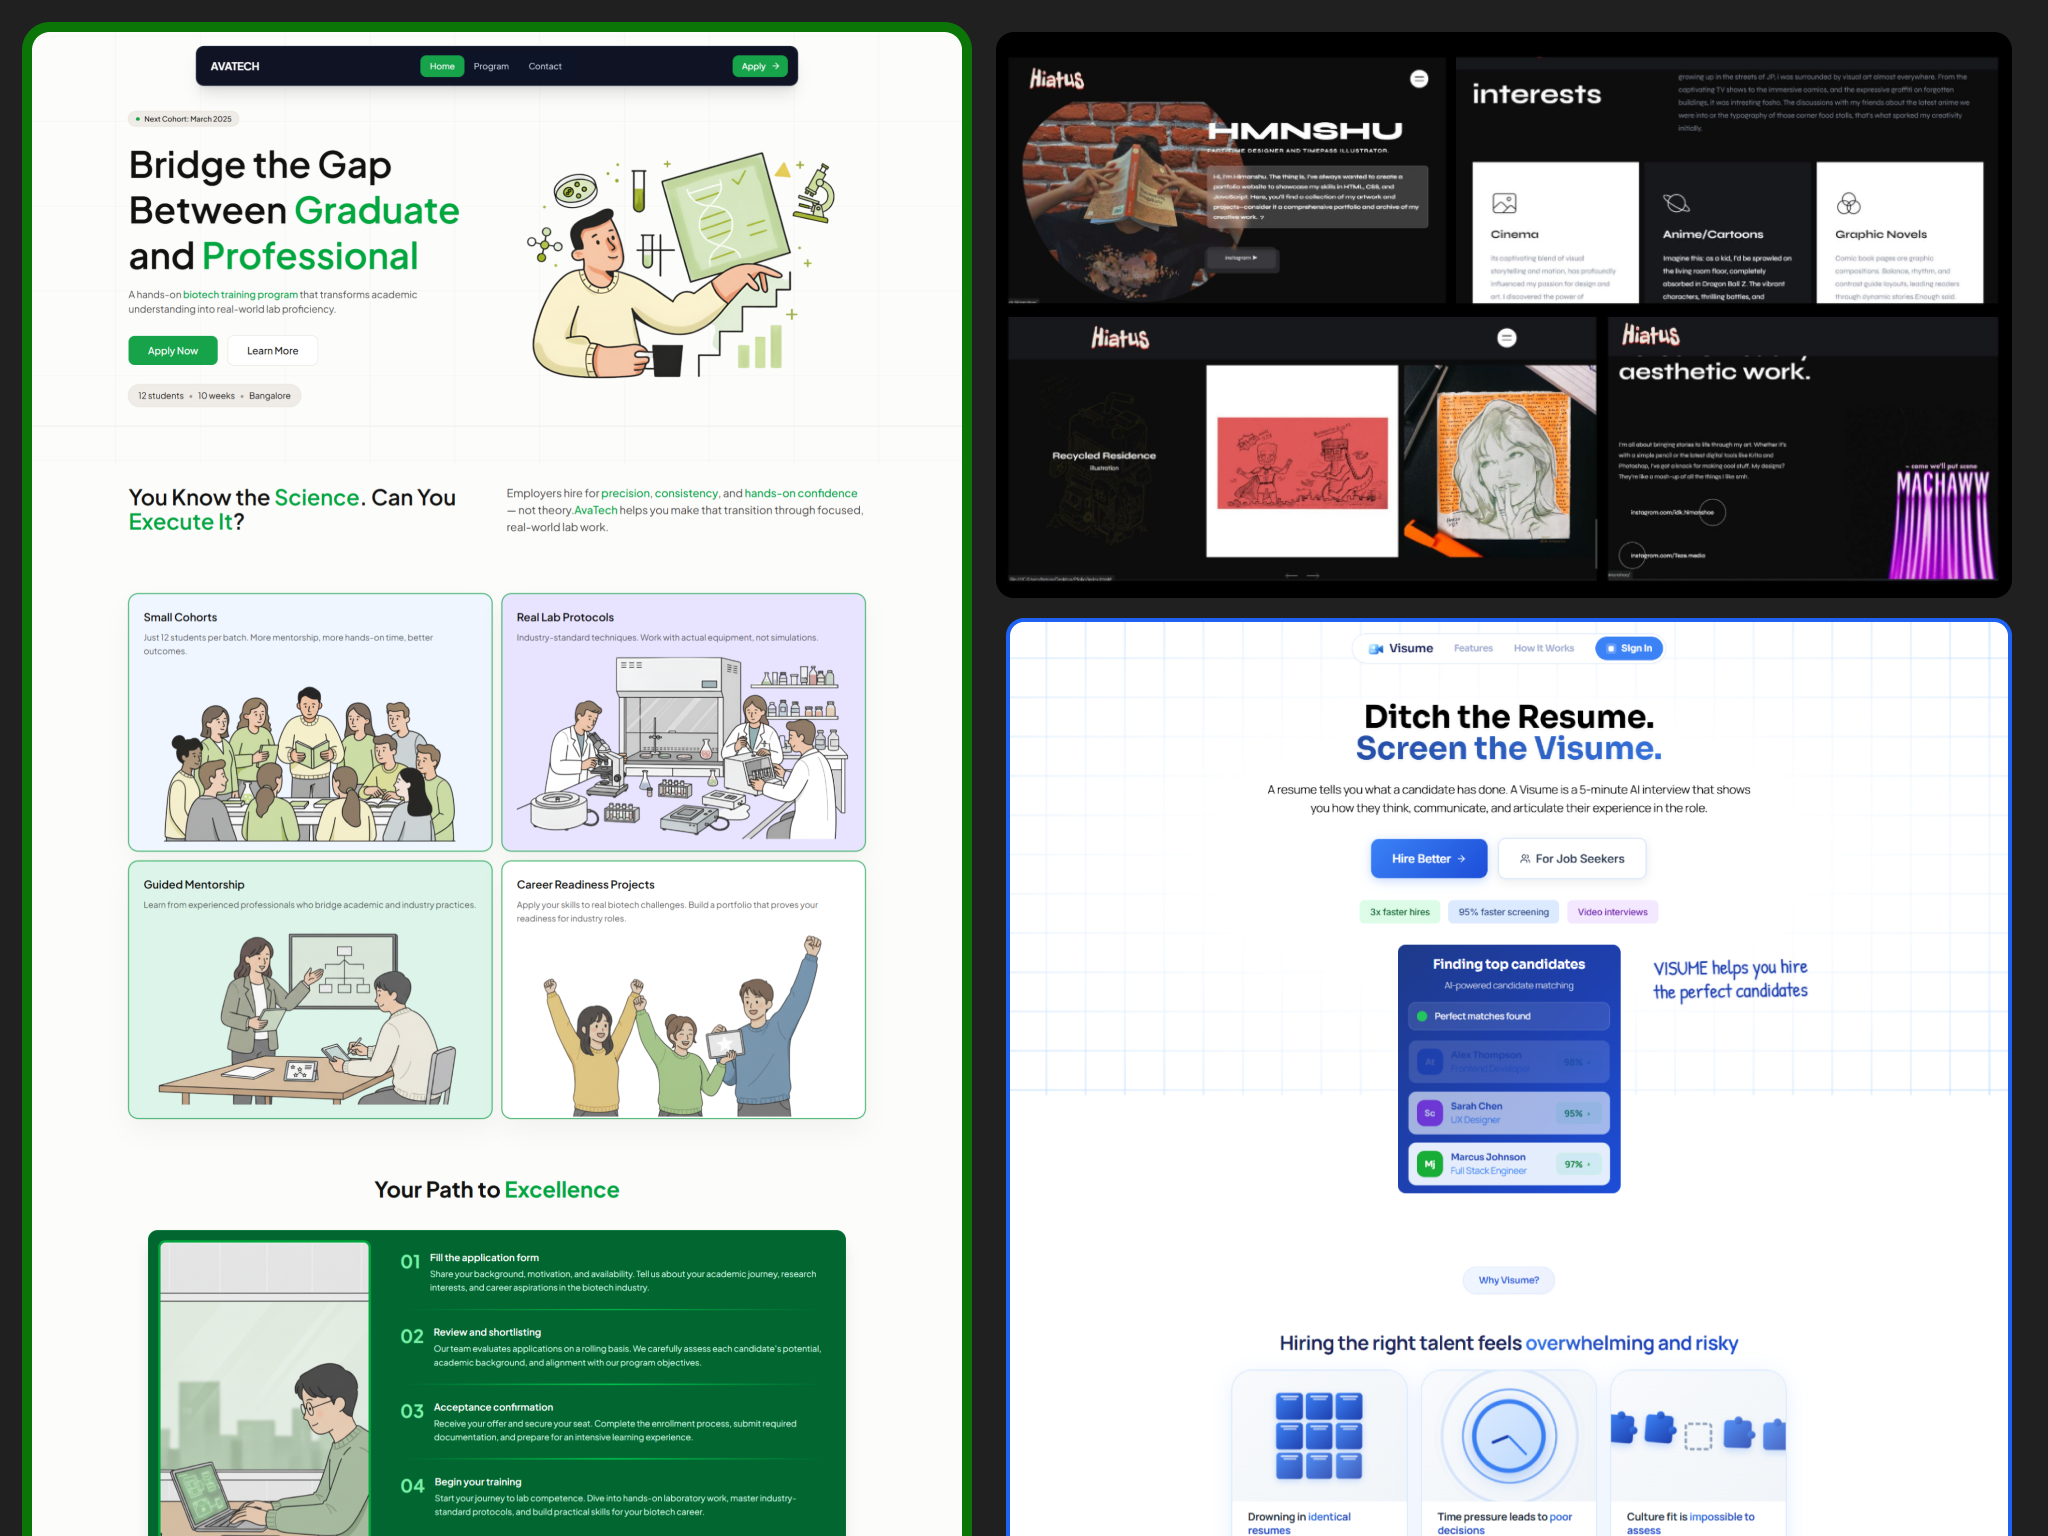This screenshot has width=2048, height=1536.
Task: Click the person icon in For Job Seekers
Action: pyautogui.click(x=1525, y=859)
